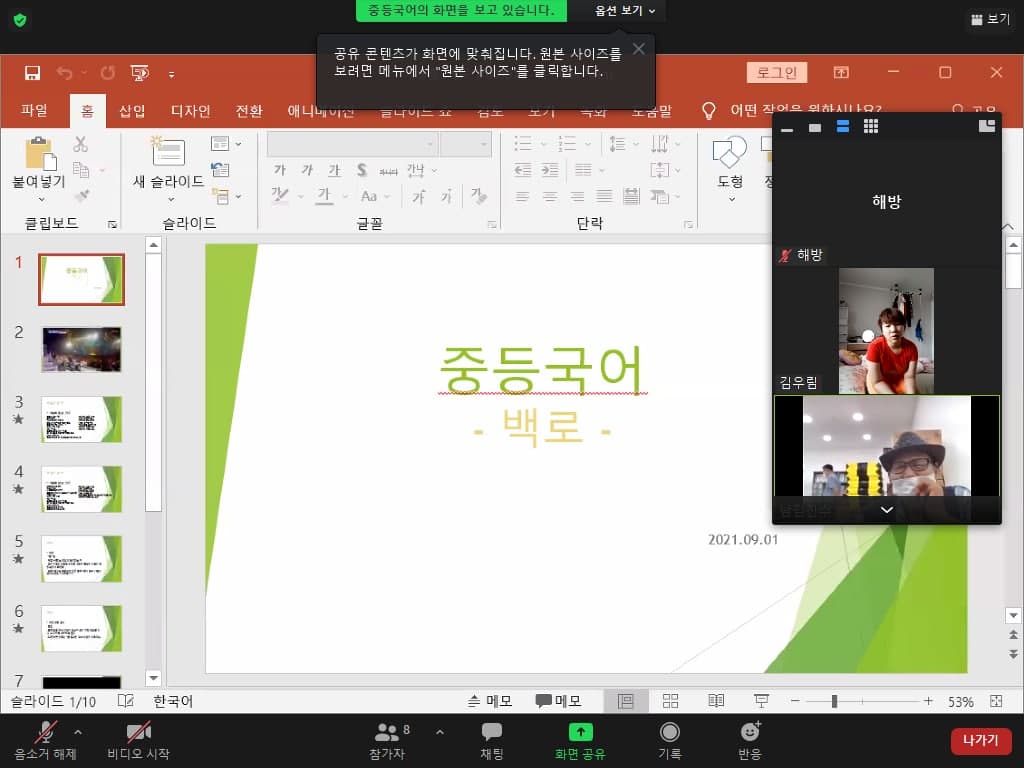Click the Copy icon in Clipboard group
This screenshot has width=1024, height=768.
81,170
